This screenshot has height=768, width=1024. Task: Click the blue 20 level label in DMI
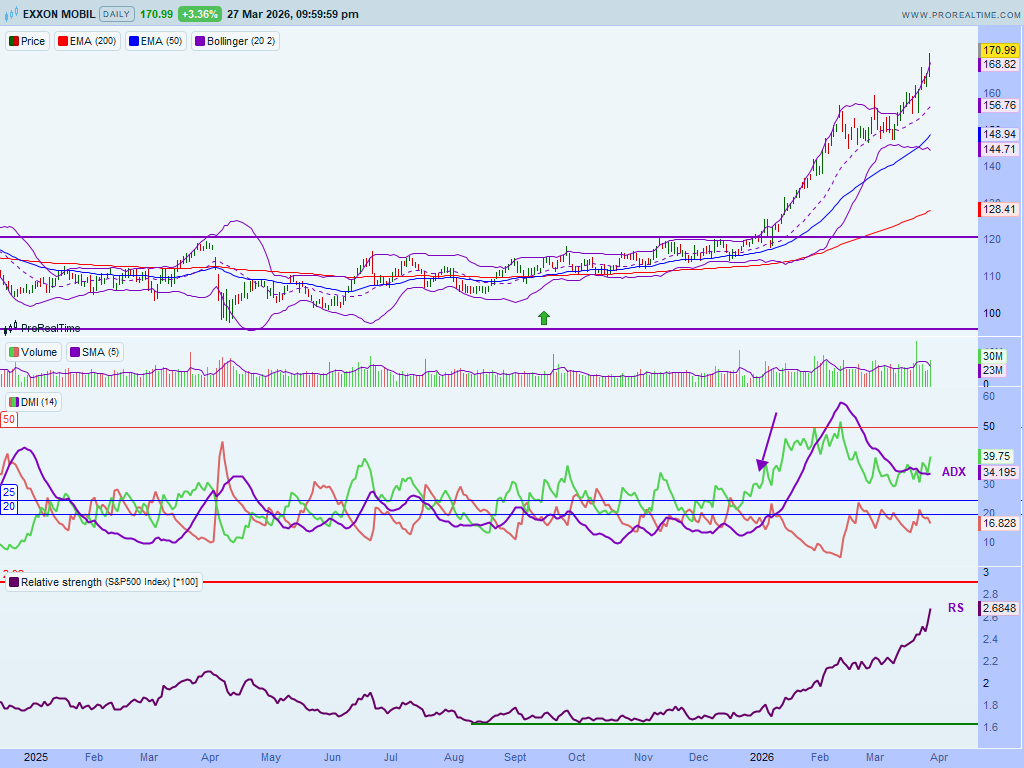(8, 507)
